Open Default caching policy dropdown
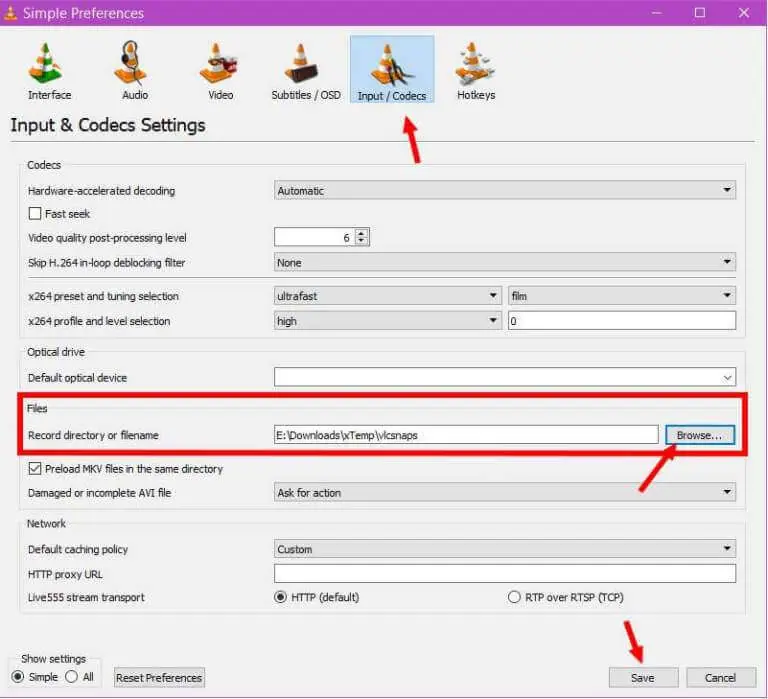Image resolution: width=768 pixels, height=699 pixels. pos(504,549)
